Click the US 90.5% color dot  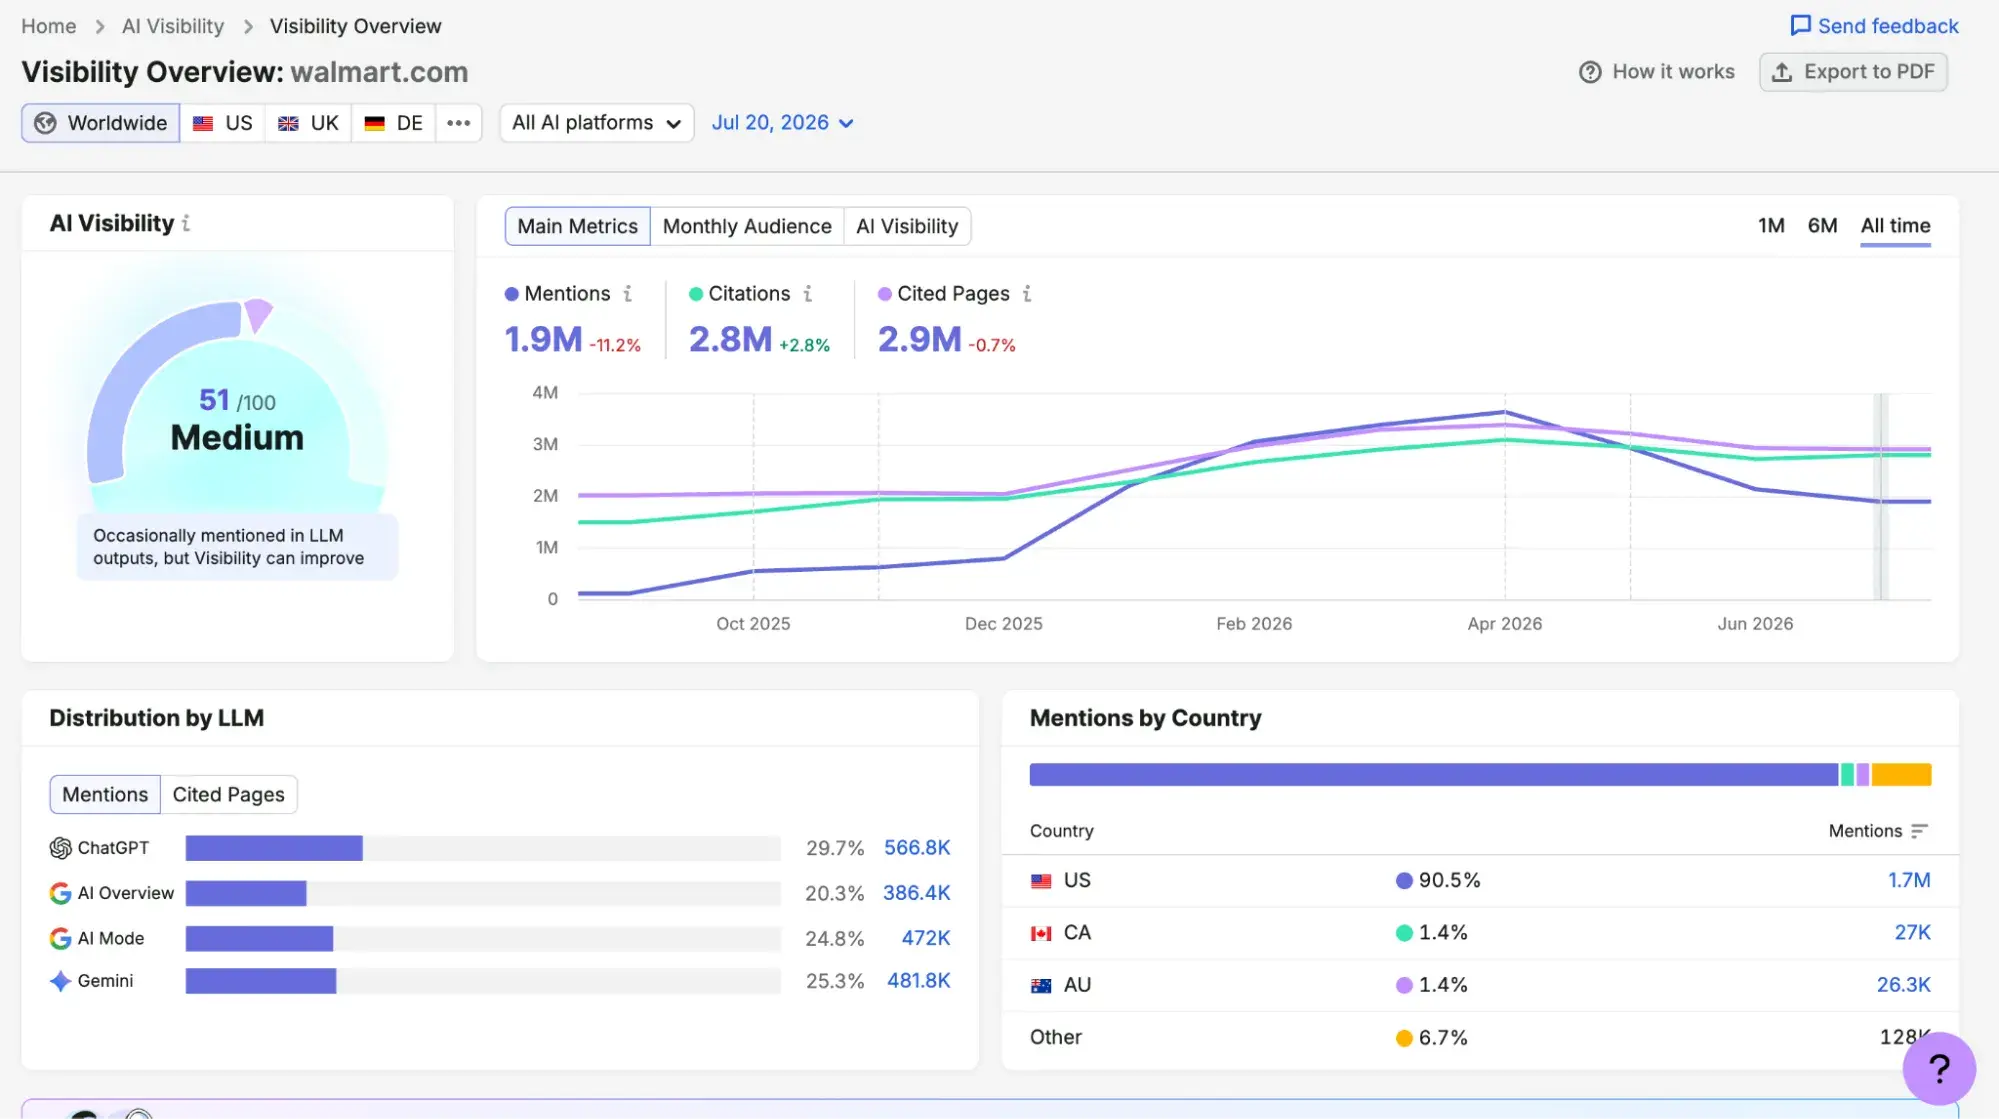tap(1404, 881)
